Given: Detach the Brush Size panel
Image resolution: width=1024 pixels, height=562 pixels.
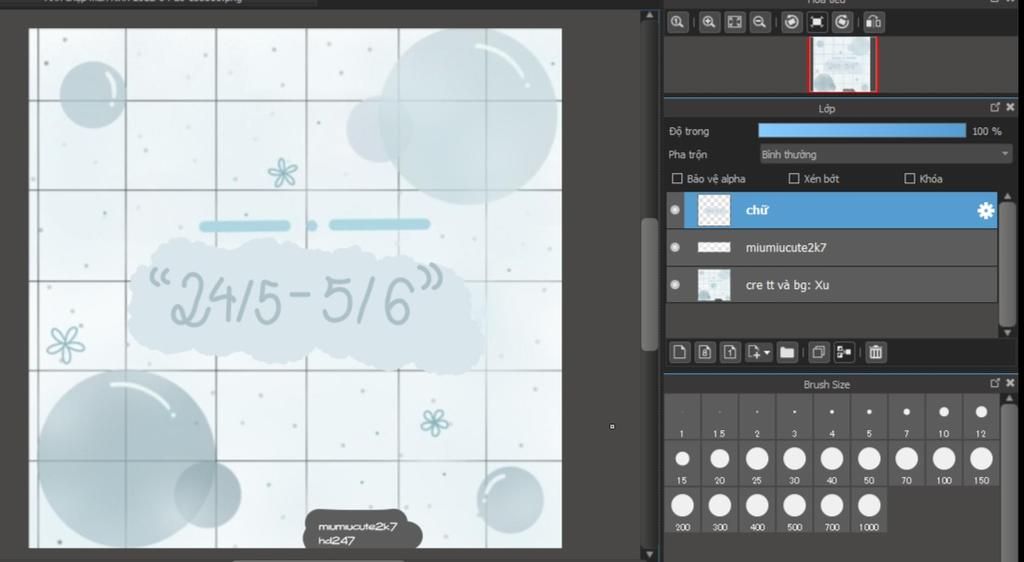Looking at the screenshot, I should tap(995, 383).
